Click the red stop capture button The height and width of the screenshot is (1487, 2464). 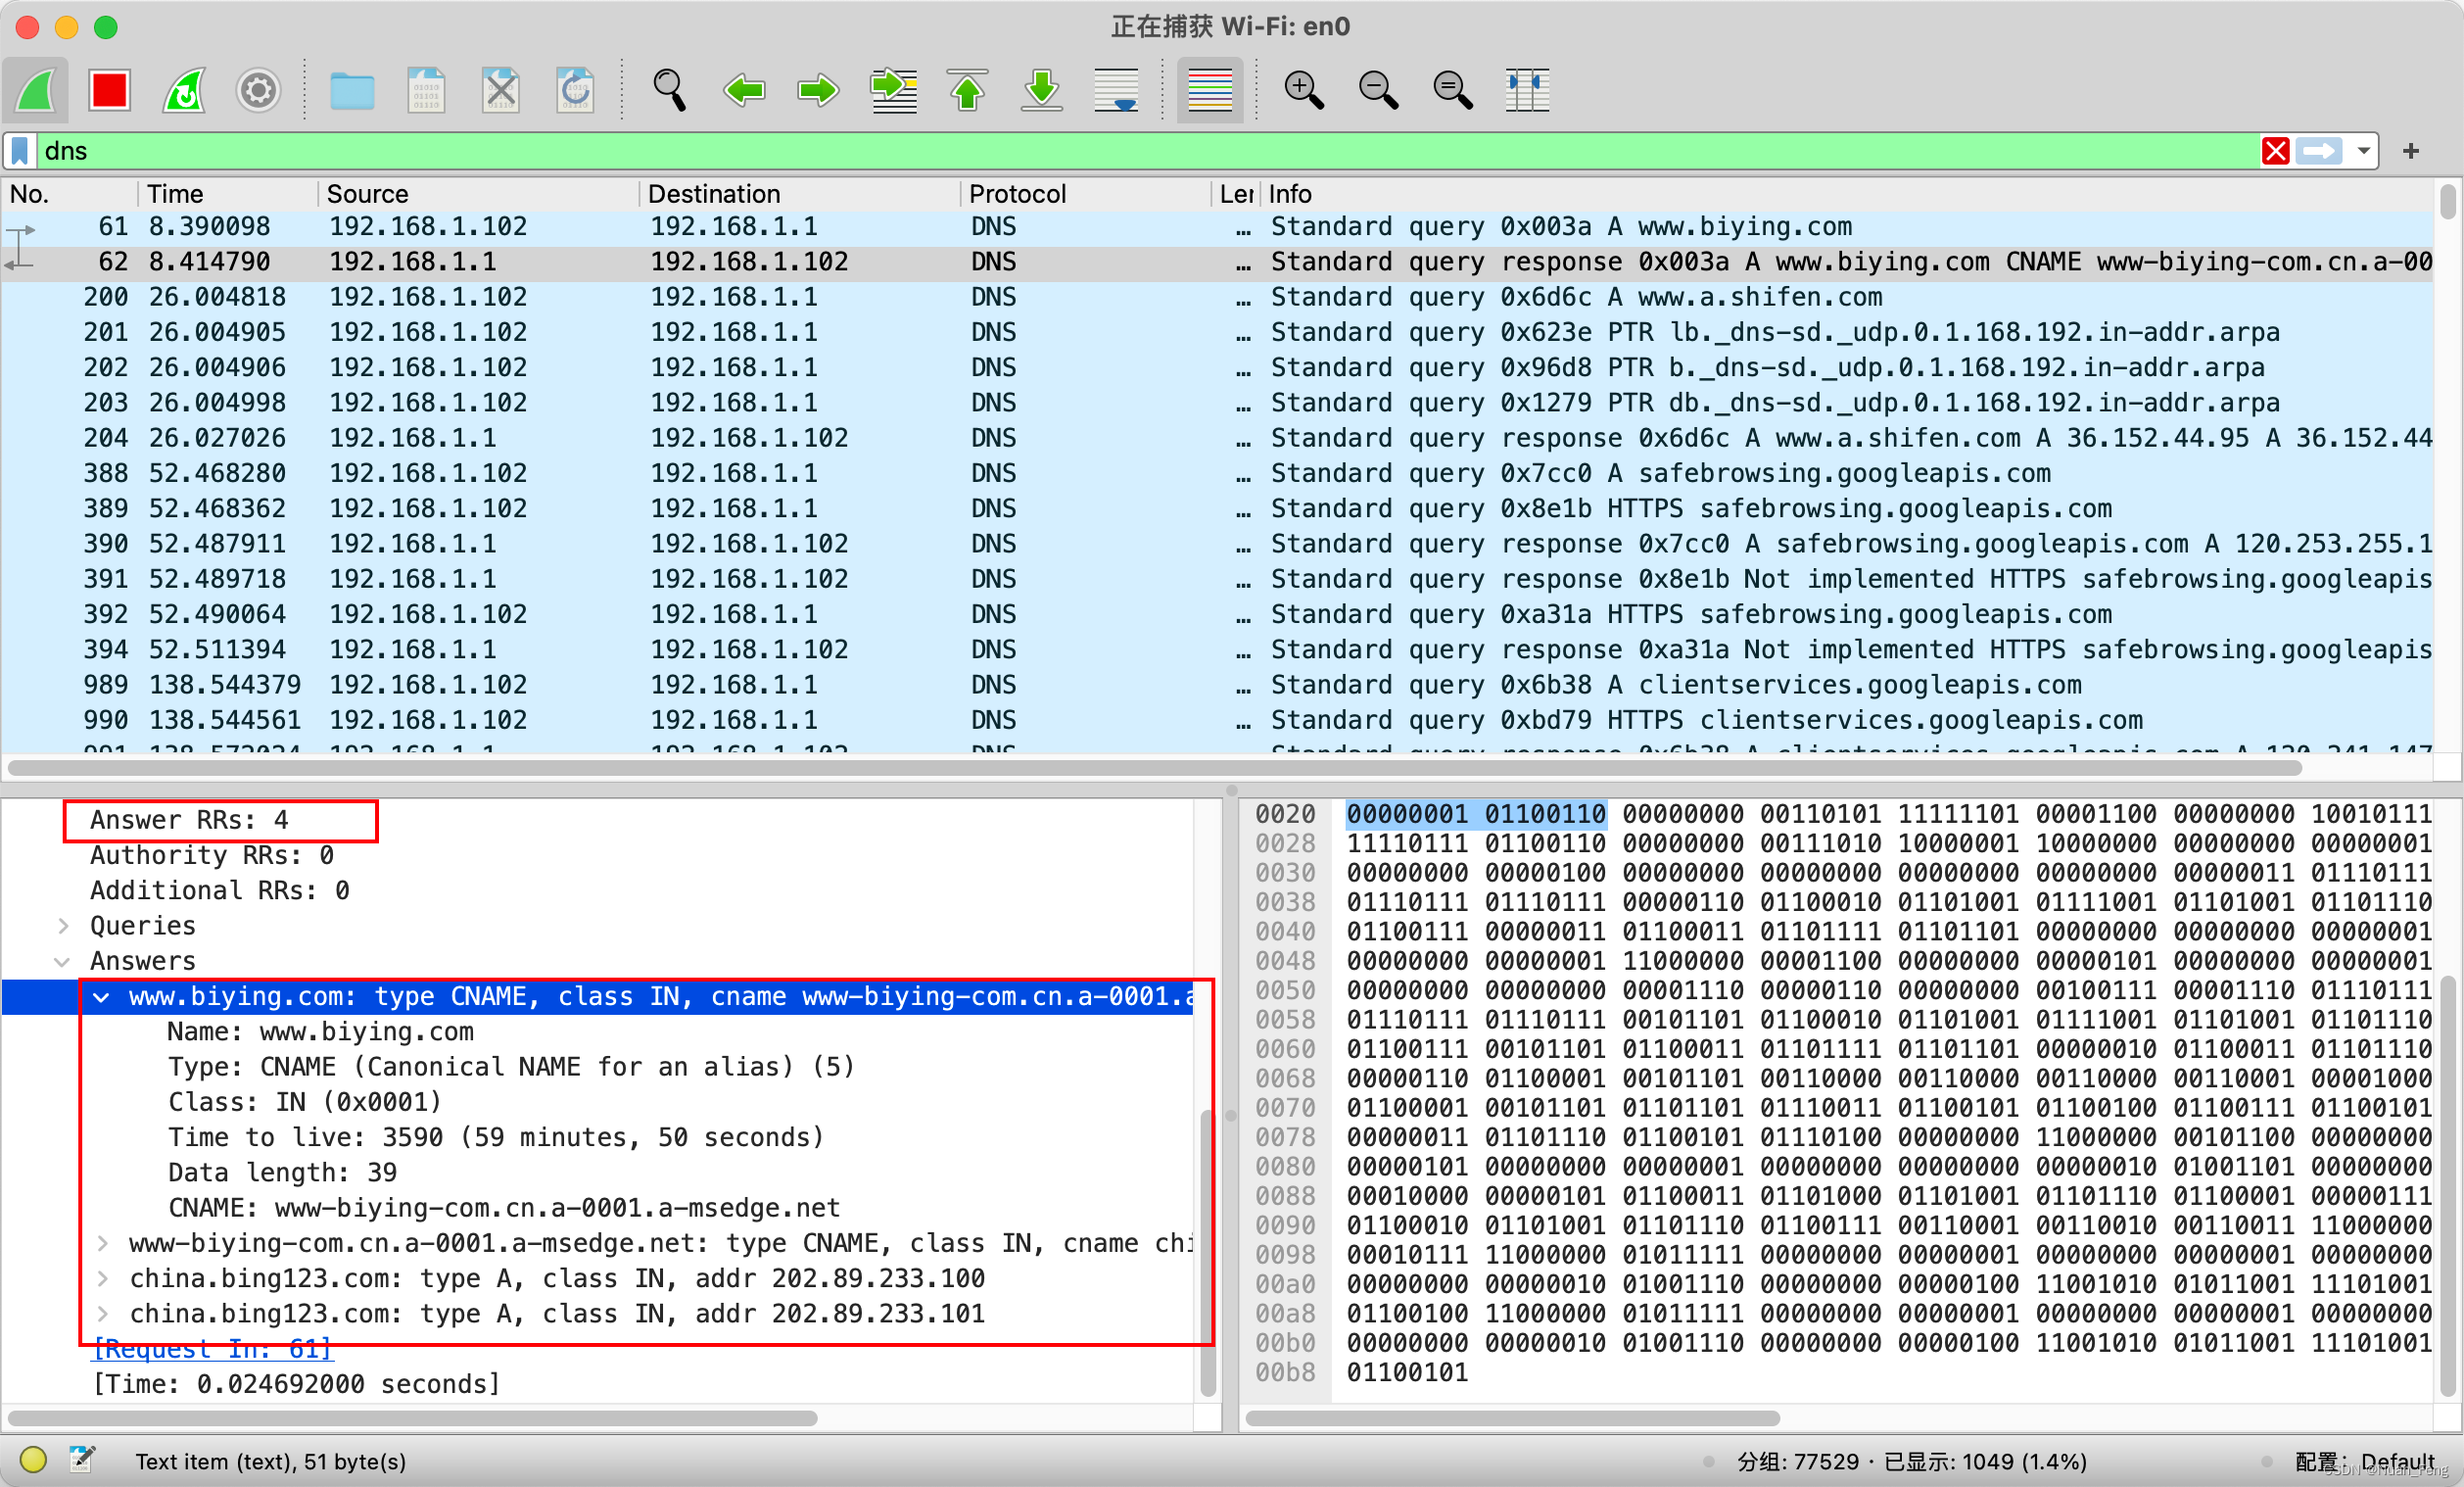click(x=109, y=90)
